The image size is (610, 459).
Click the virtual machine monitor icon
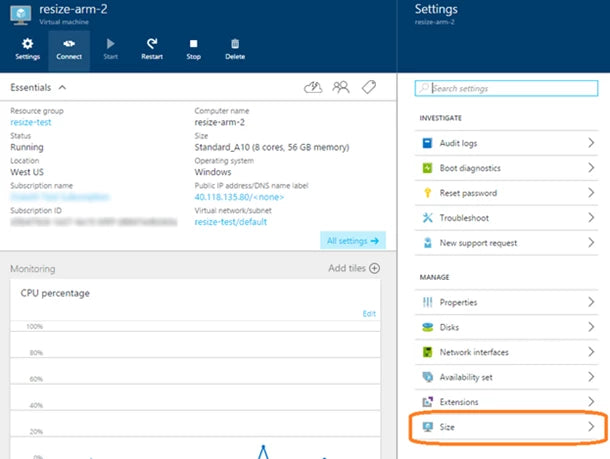coord(21,15)
